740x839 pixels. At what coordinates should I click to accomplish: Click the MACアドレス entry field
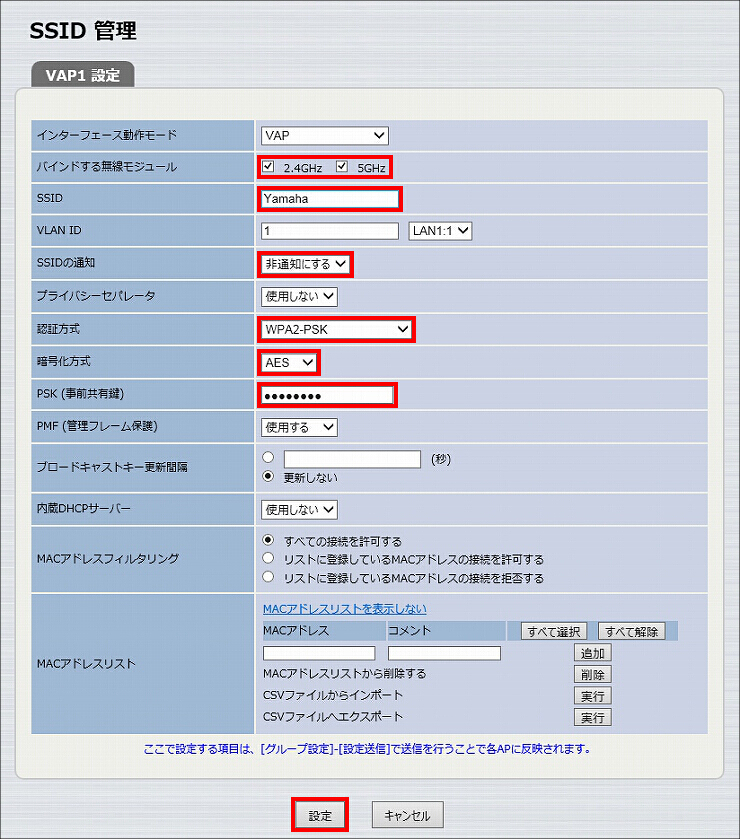pyautogui.click(x=319, y=653)
